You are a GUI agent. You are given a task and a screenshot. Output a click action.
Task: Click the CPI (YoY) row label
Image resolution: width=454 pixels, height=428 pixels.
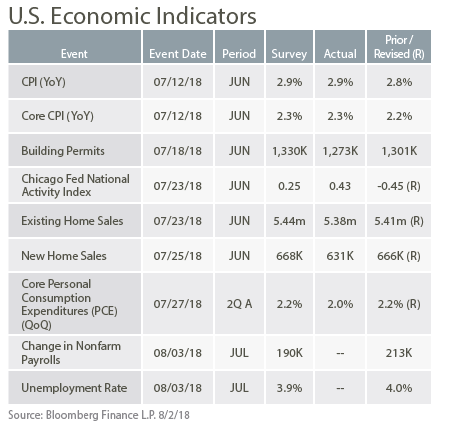click(x=43, y=82)
